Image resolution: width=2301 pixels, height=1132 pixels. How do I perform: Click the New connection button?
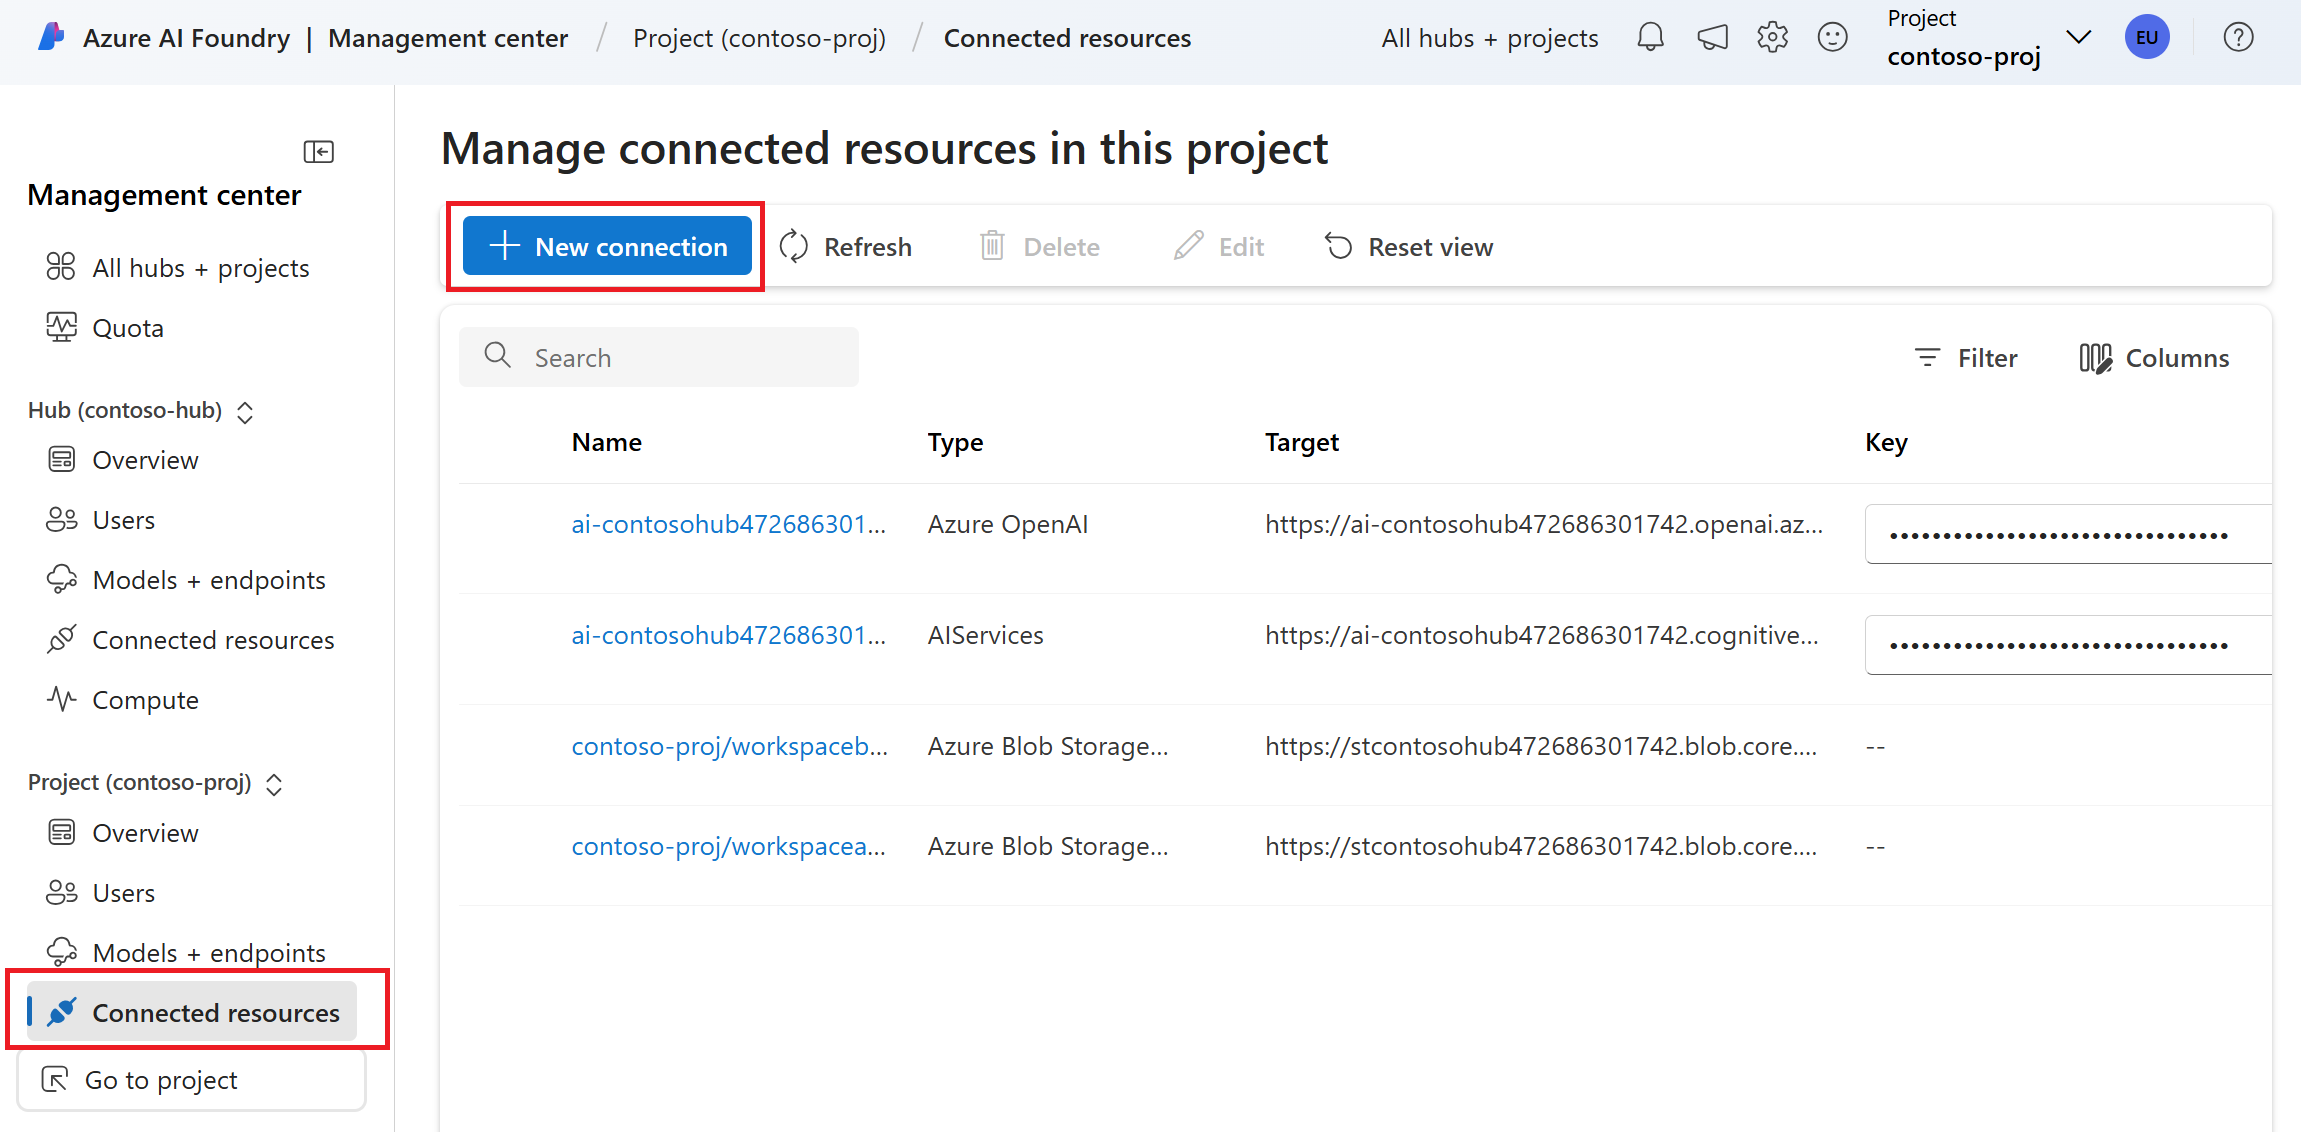(607, 246)
